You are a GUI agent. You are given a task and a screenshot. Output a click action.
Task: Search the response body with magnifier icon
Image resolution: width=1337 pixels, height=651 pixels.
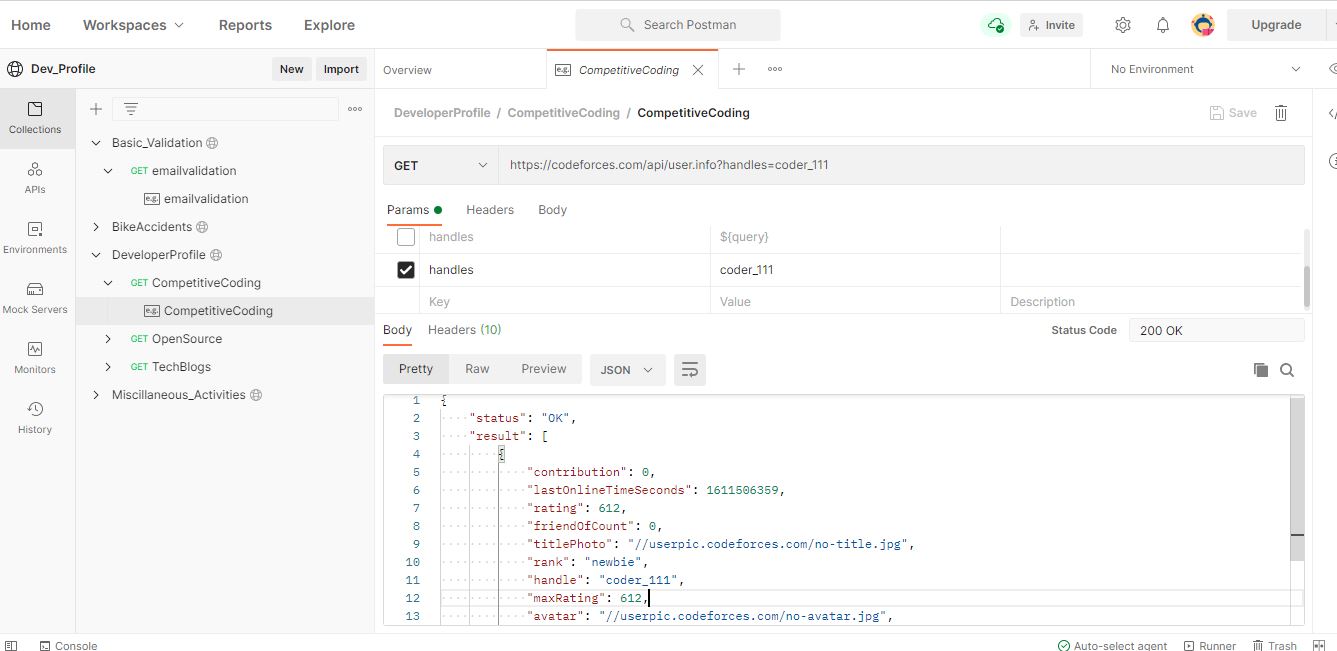[1287, 370]
